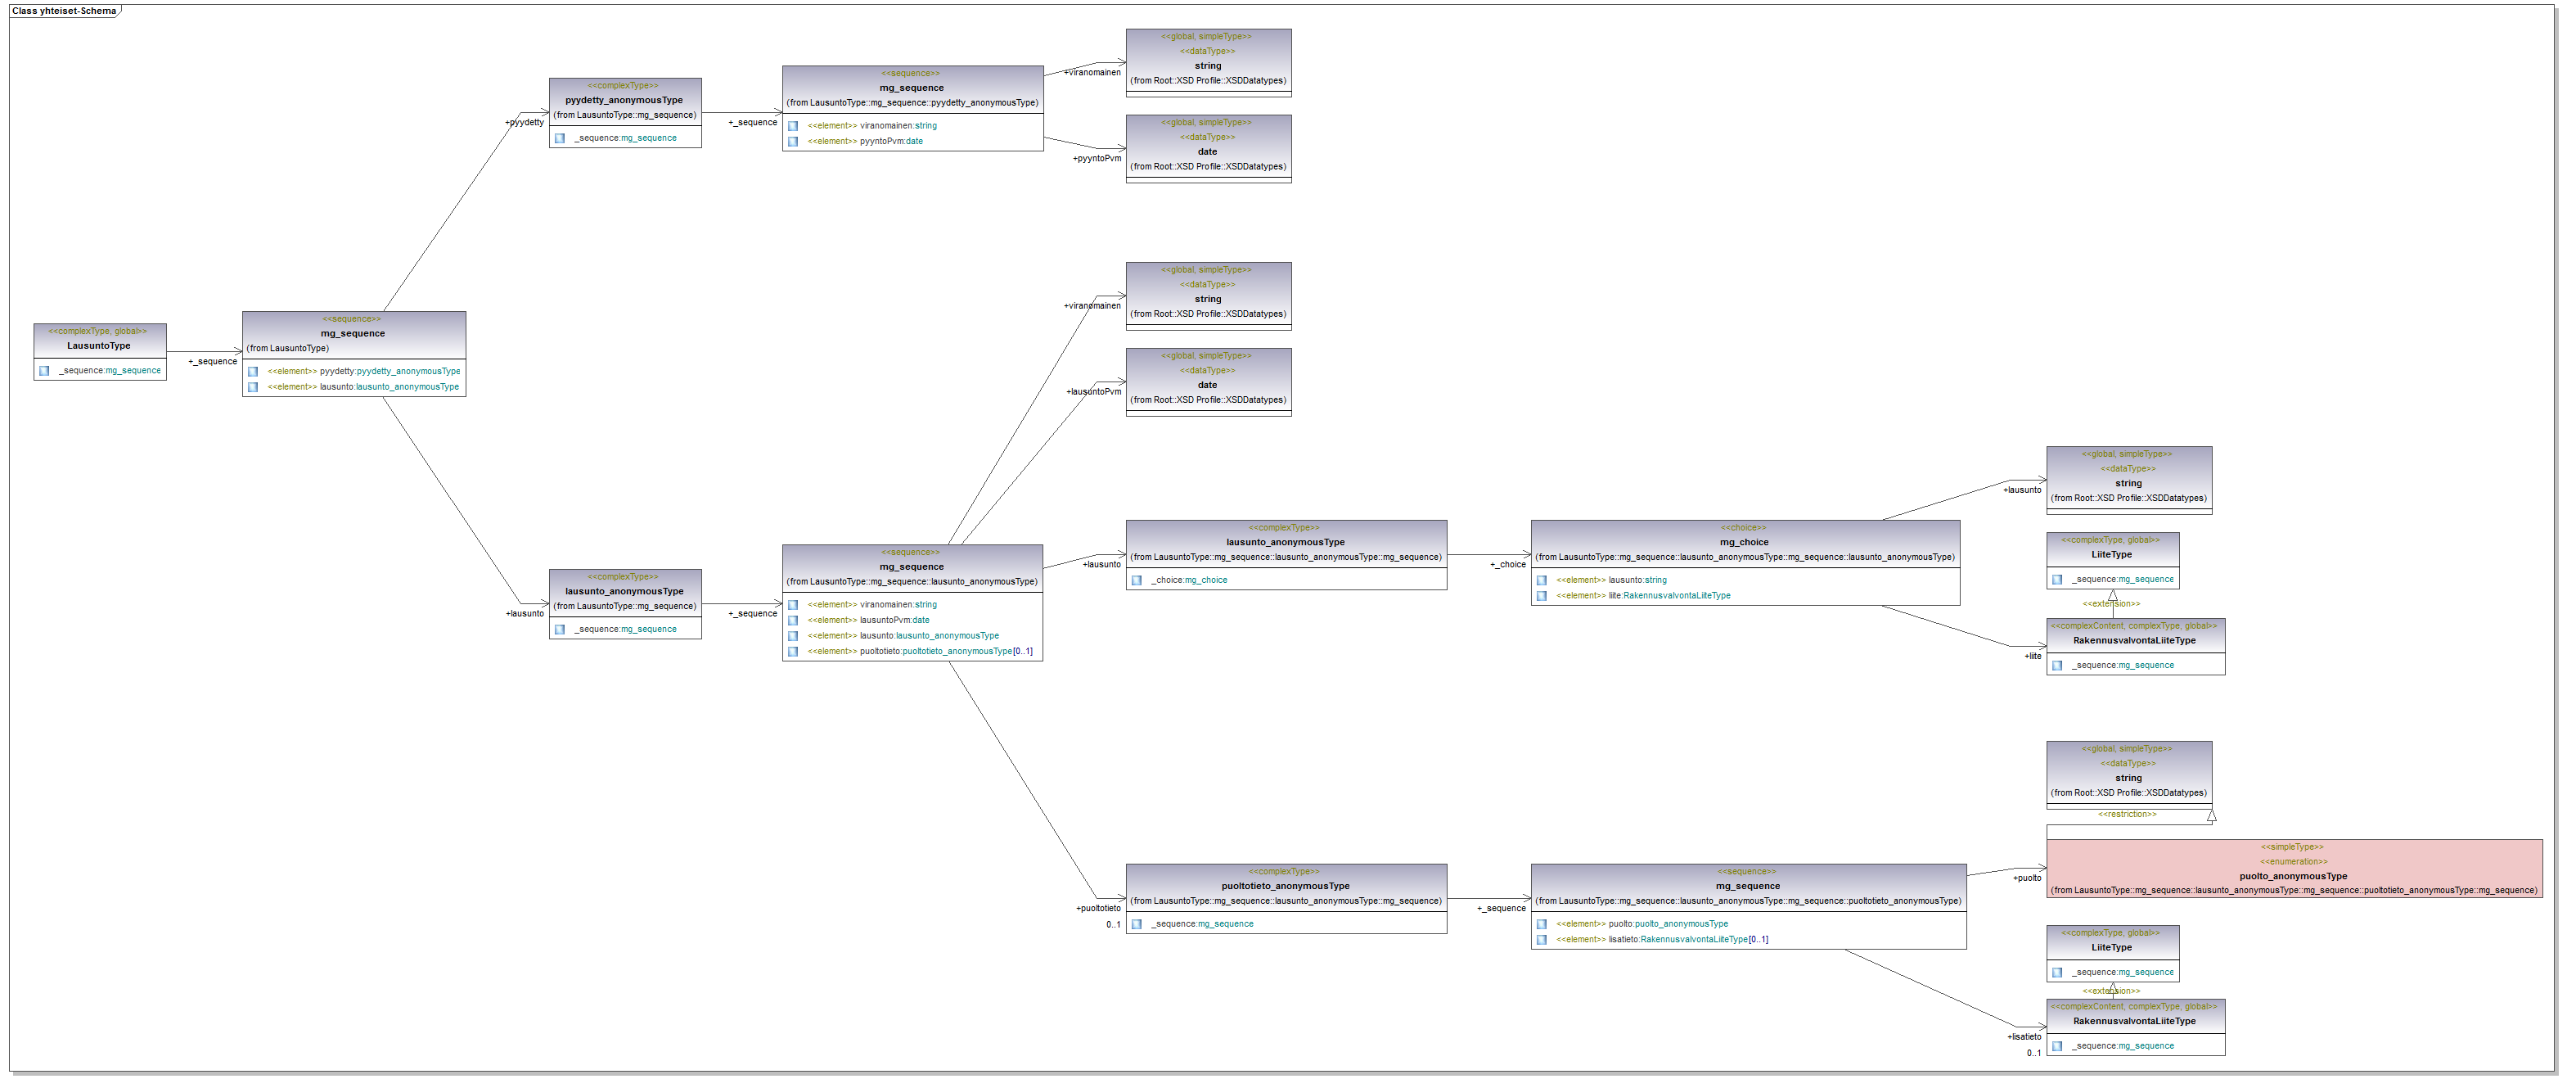Click the icon beside puolto:puolto_anonymousType element
Screen dimensions: 2576x1088
point(1542,925)
